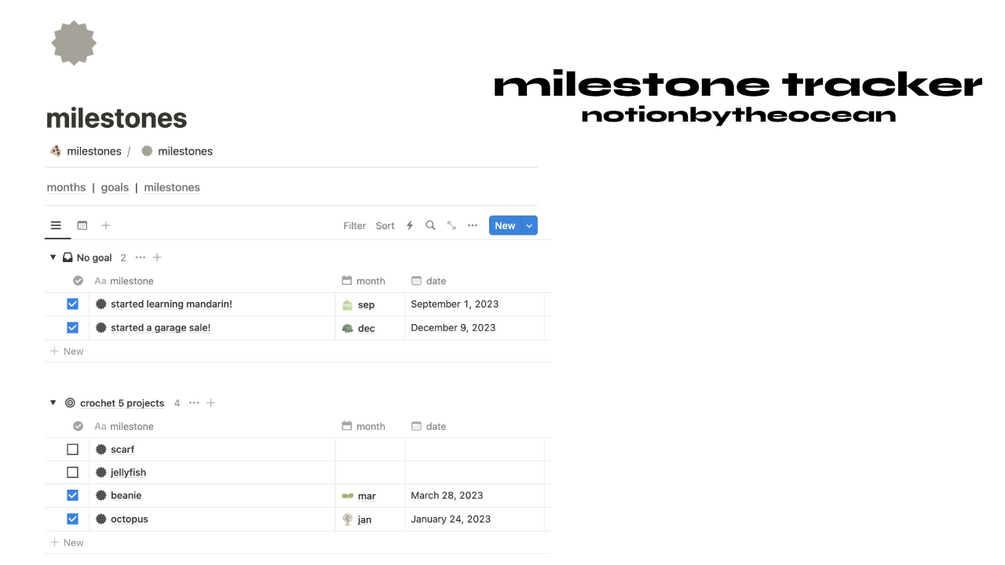Open the lightning bolt automations icon
The width and height of the screenshot is (1005, 565).
click(x=410, y=225)
